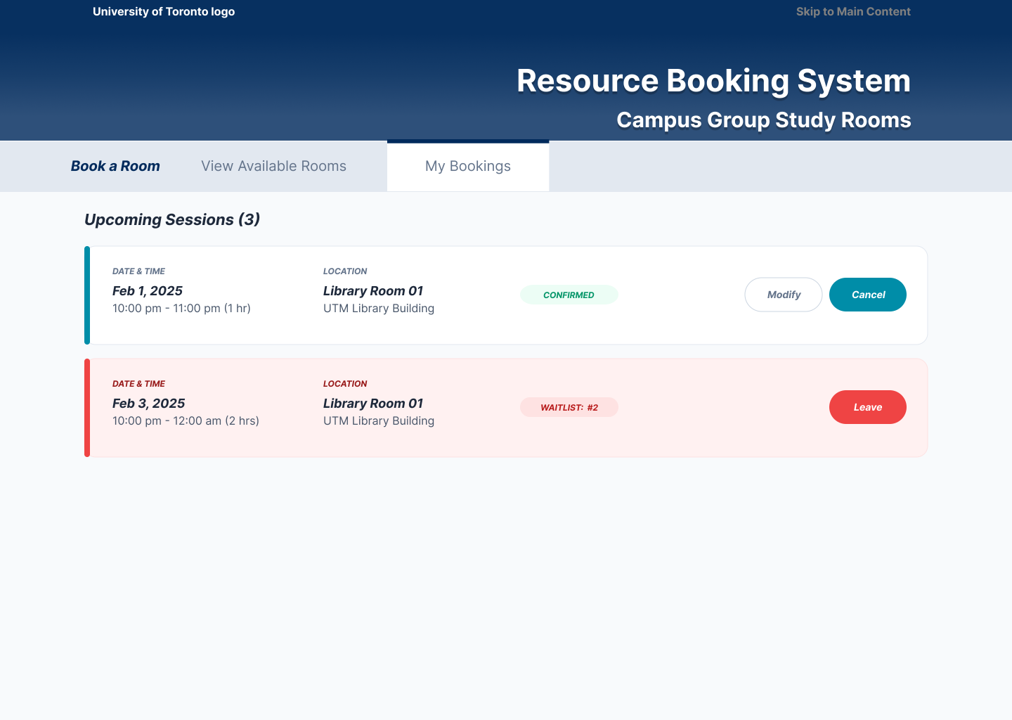The height and width of the screenshot is (720, 1012).
Task: Cancel the Feb 1 confirmed booking
Action: 867,294
